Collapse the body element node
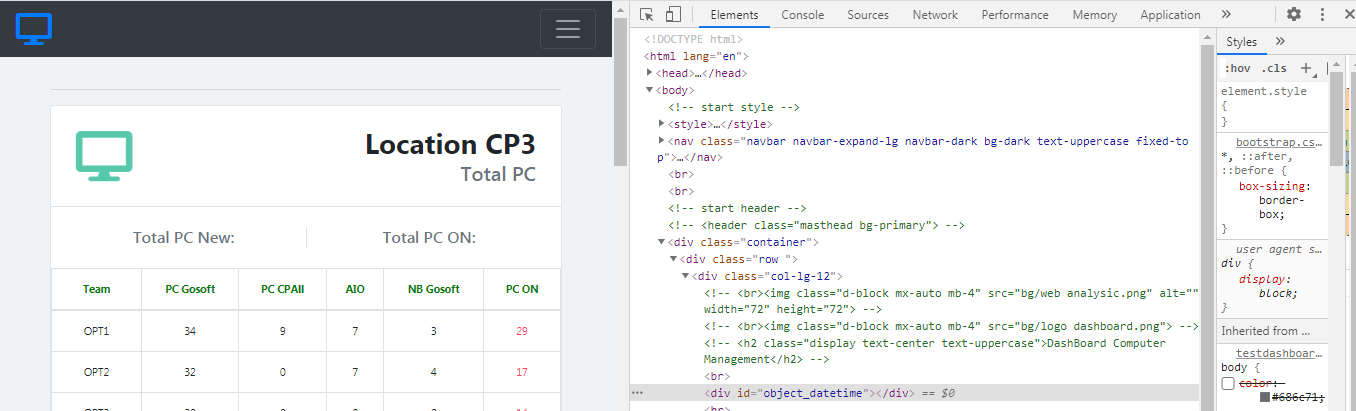The image size is (1356, 411). (x=649, y=90)
